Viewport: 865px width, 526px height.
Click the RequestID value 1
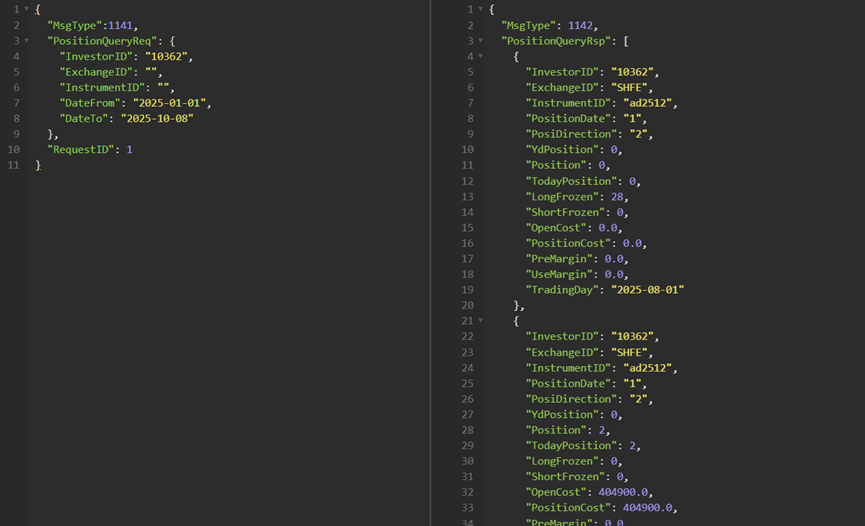point(129,149)
